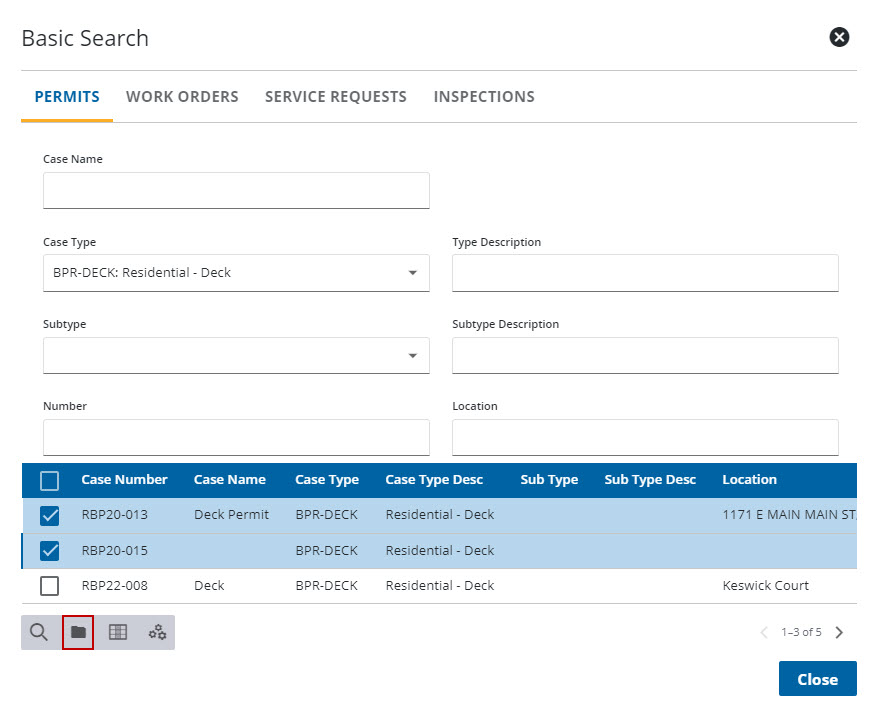
Task: Check the select-all header checkbox
Action: coord(49,480)
